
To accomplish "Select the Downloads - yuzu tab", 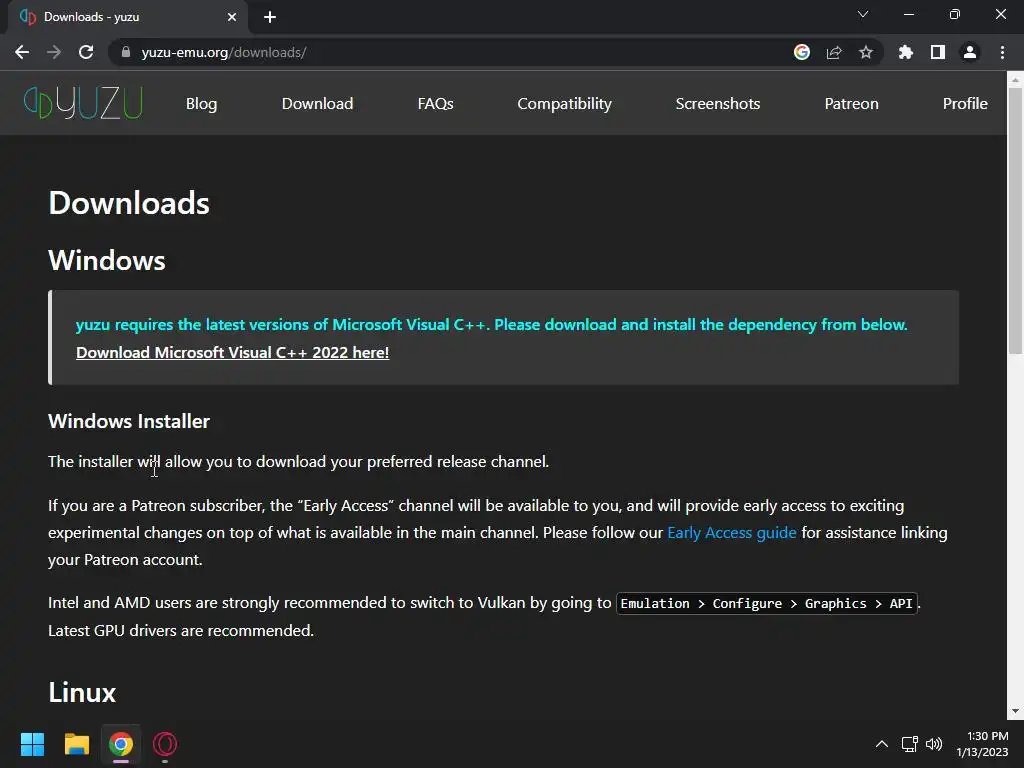I will pos(127,17).
